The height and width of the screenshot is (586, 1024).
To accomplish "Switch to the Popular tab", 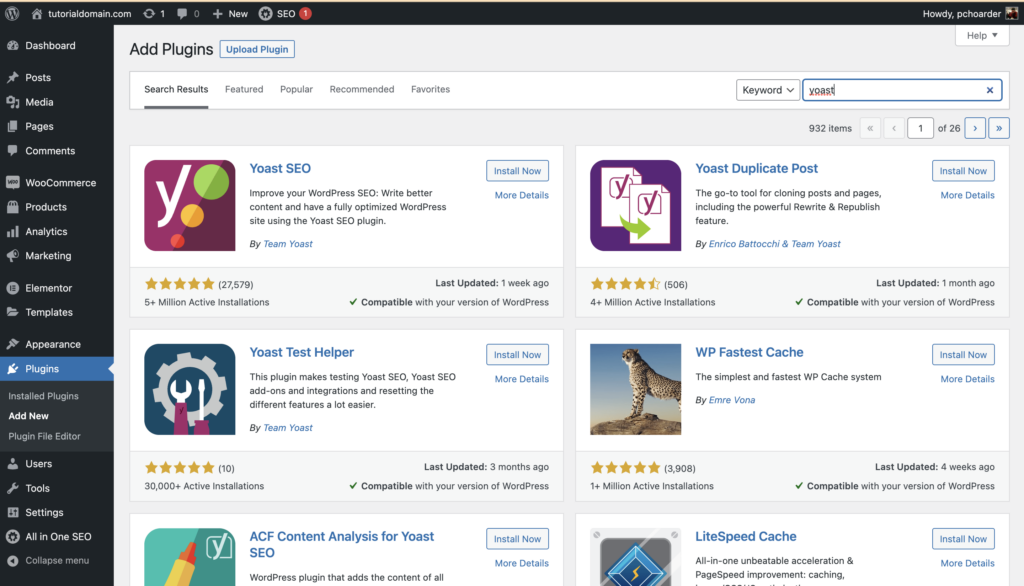I will click(296, 90).
